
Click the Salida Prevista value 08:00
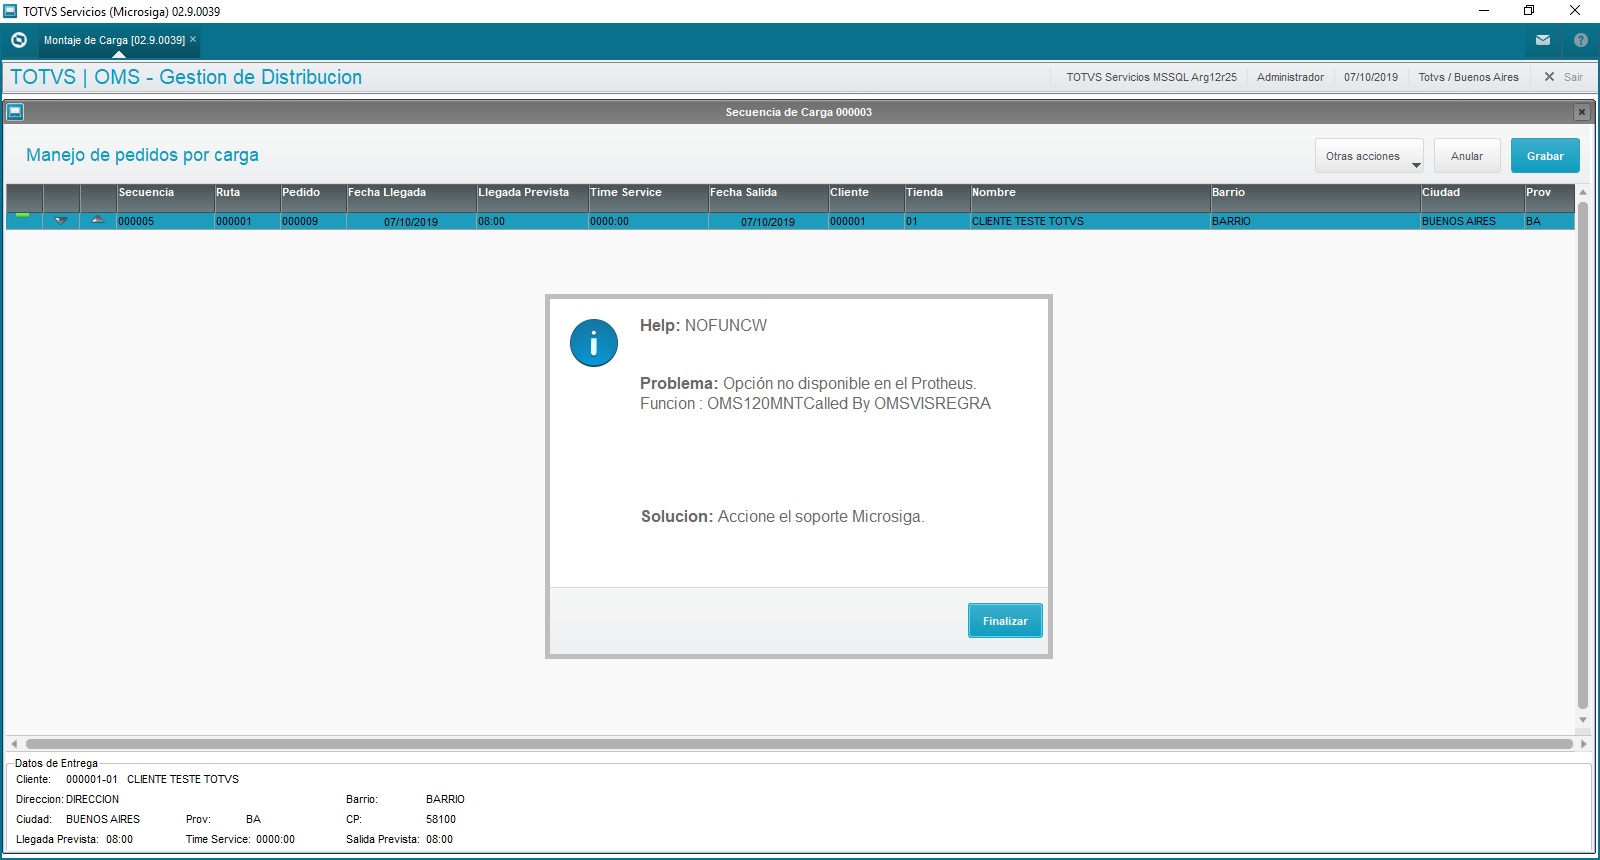pyautogui.click(x=439, y=839)
